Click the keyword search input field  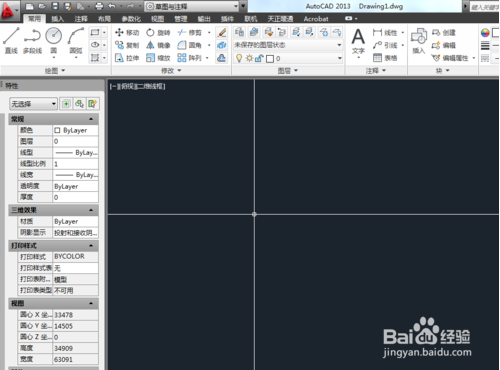coord(485,7)
